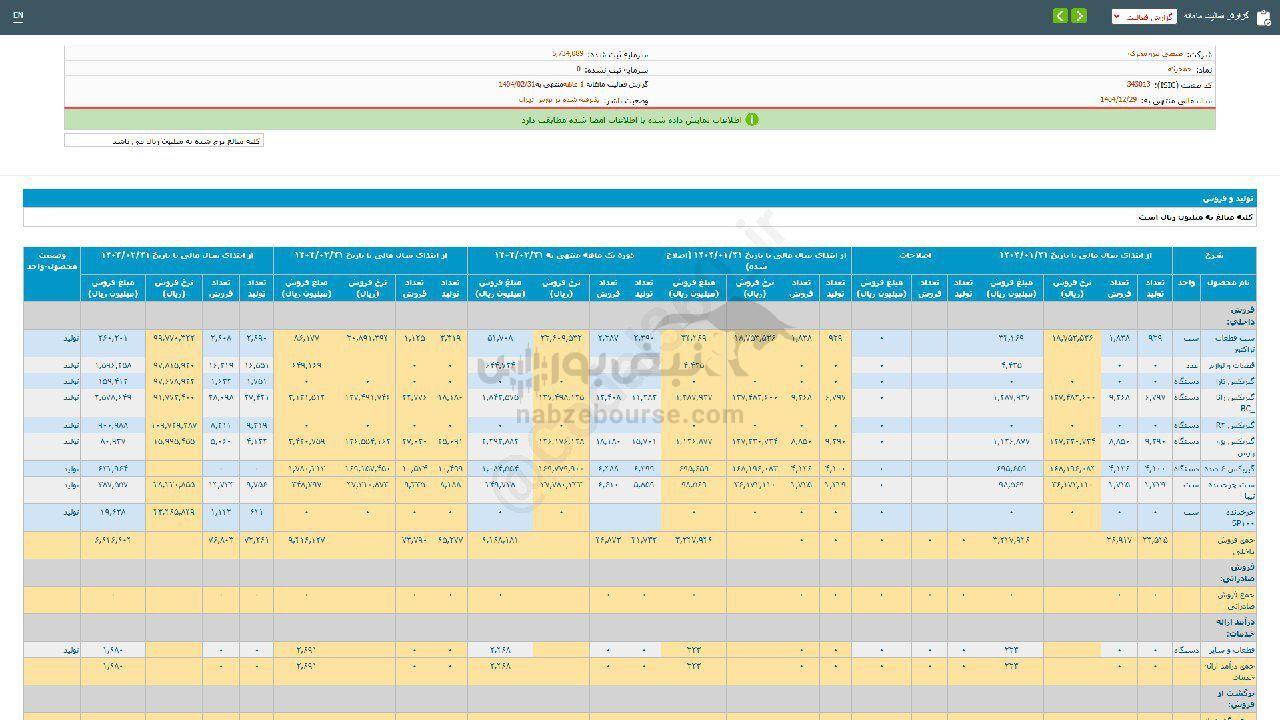
Task: Click the ISIC industry code 343013
Action: (1138, 85)
